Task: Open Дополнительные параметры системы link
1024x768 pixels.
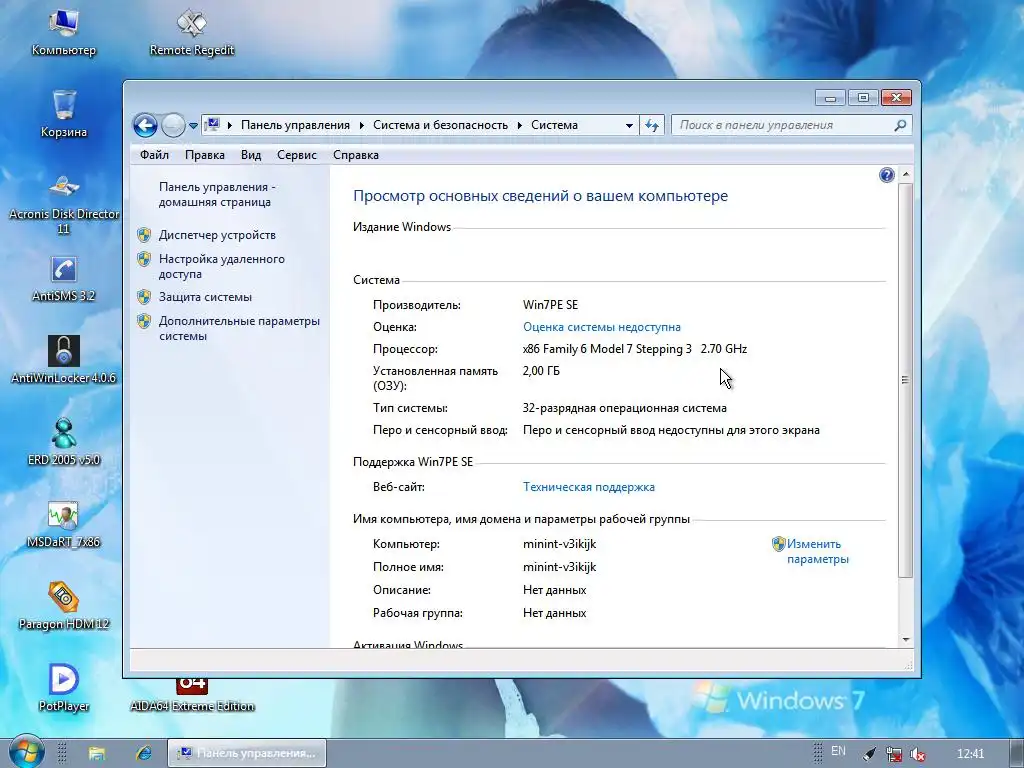Action: point(239,328)
